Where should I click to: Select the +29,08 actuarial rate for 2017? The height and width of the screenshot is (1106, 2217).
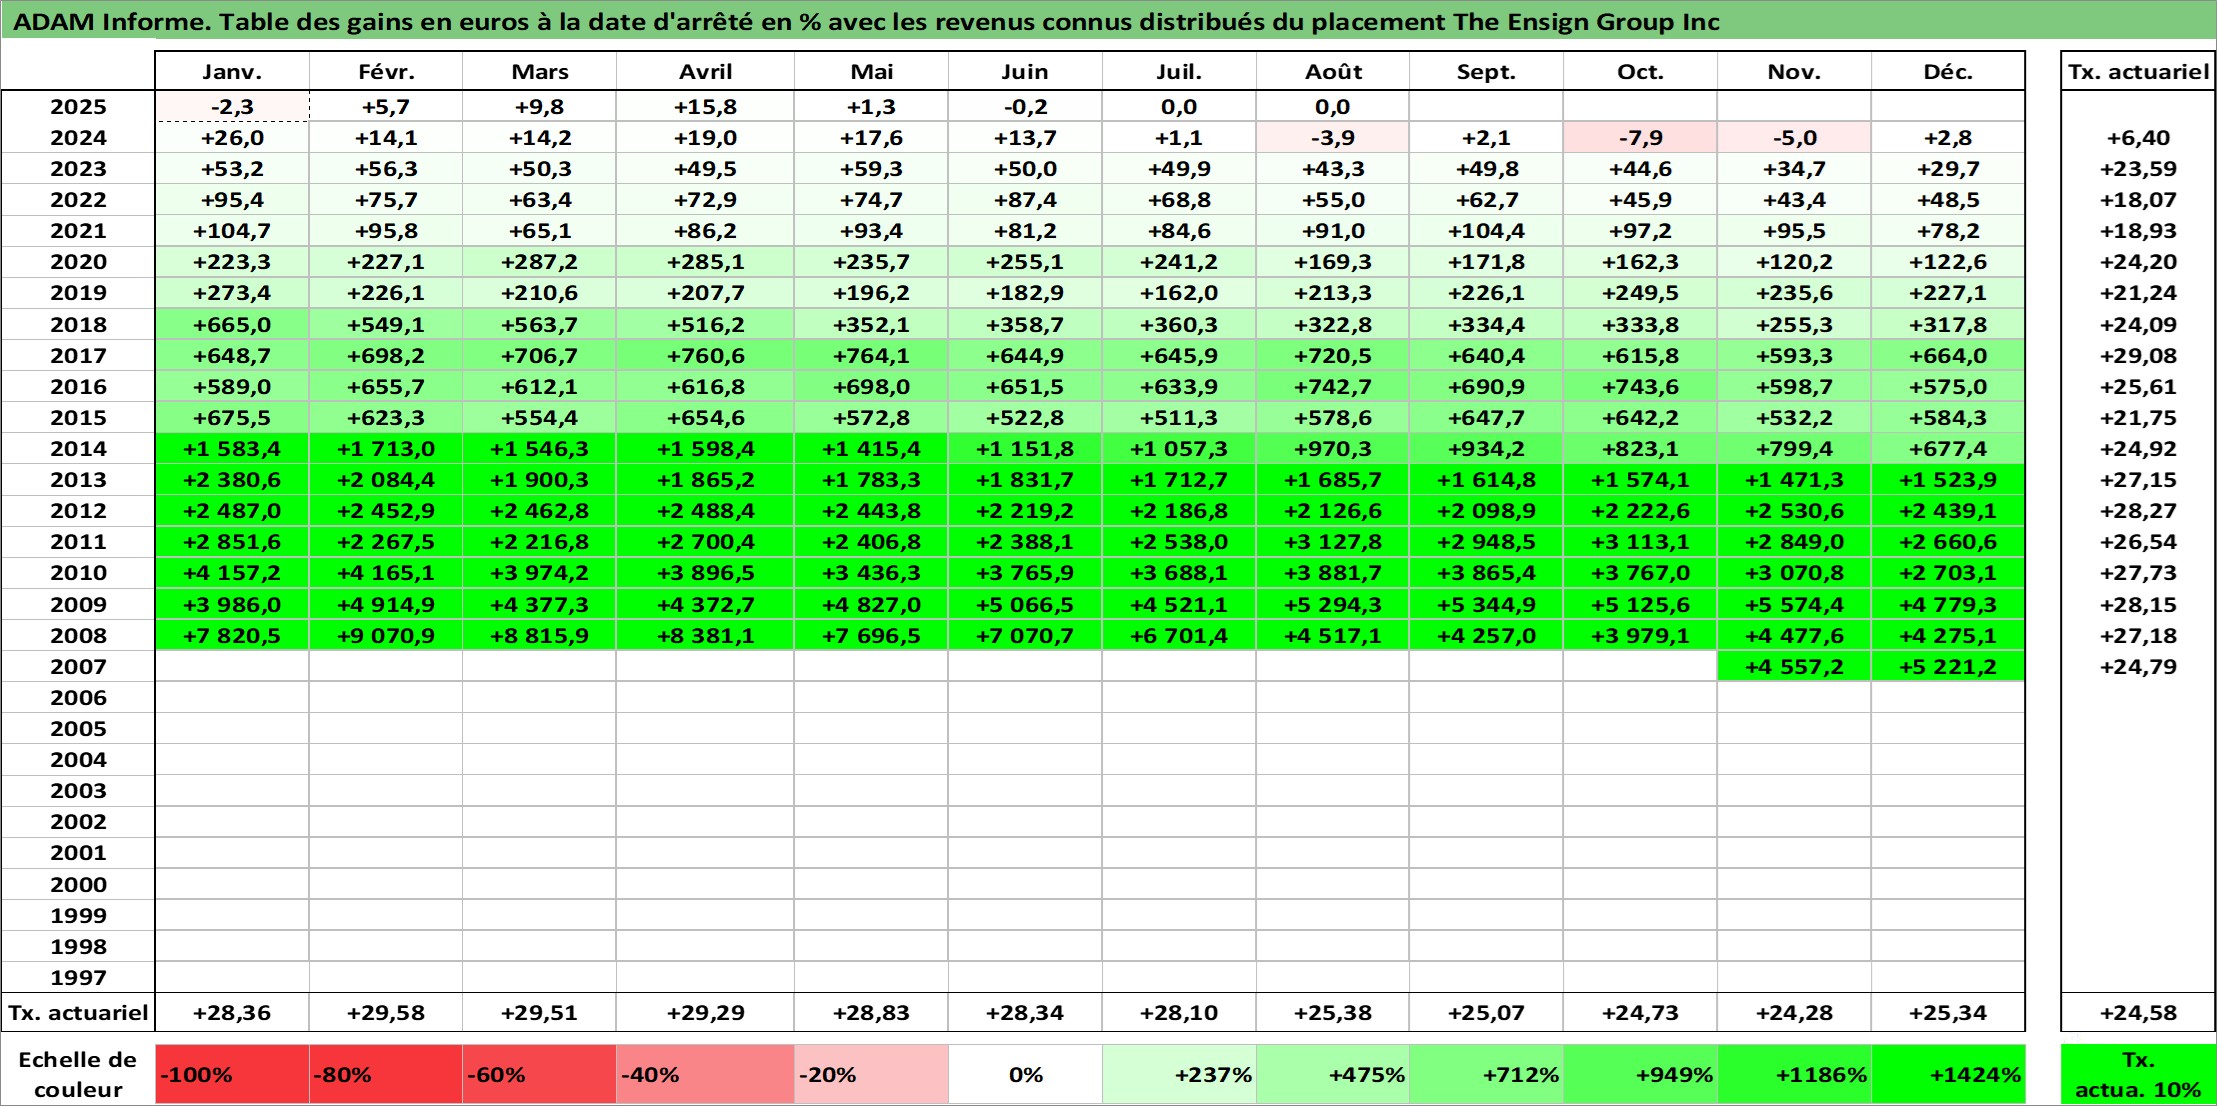2138,356
